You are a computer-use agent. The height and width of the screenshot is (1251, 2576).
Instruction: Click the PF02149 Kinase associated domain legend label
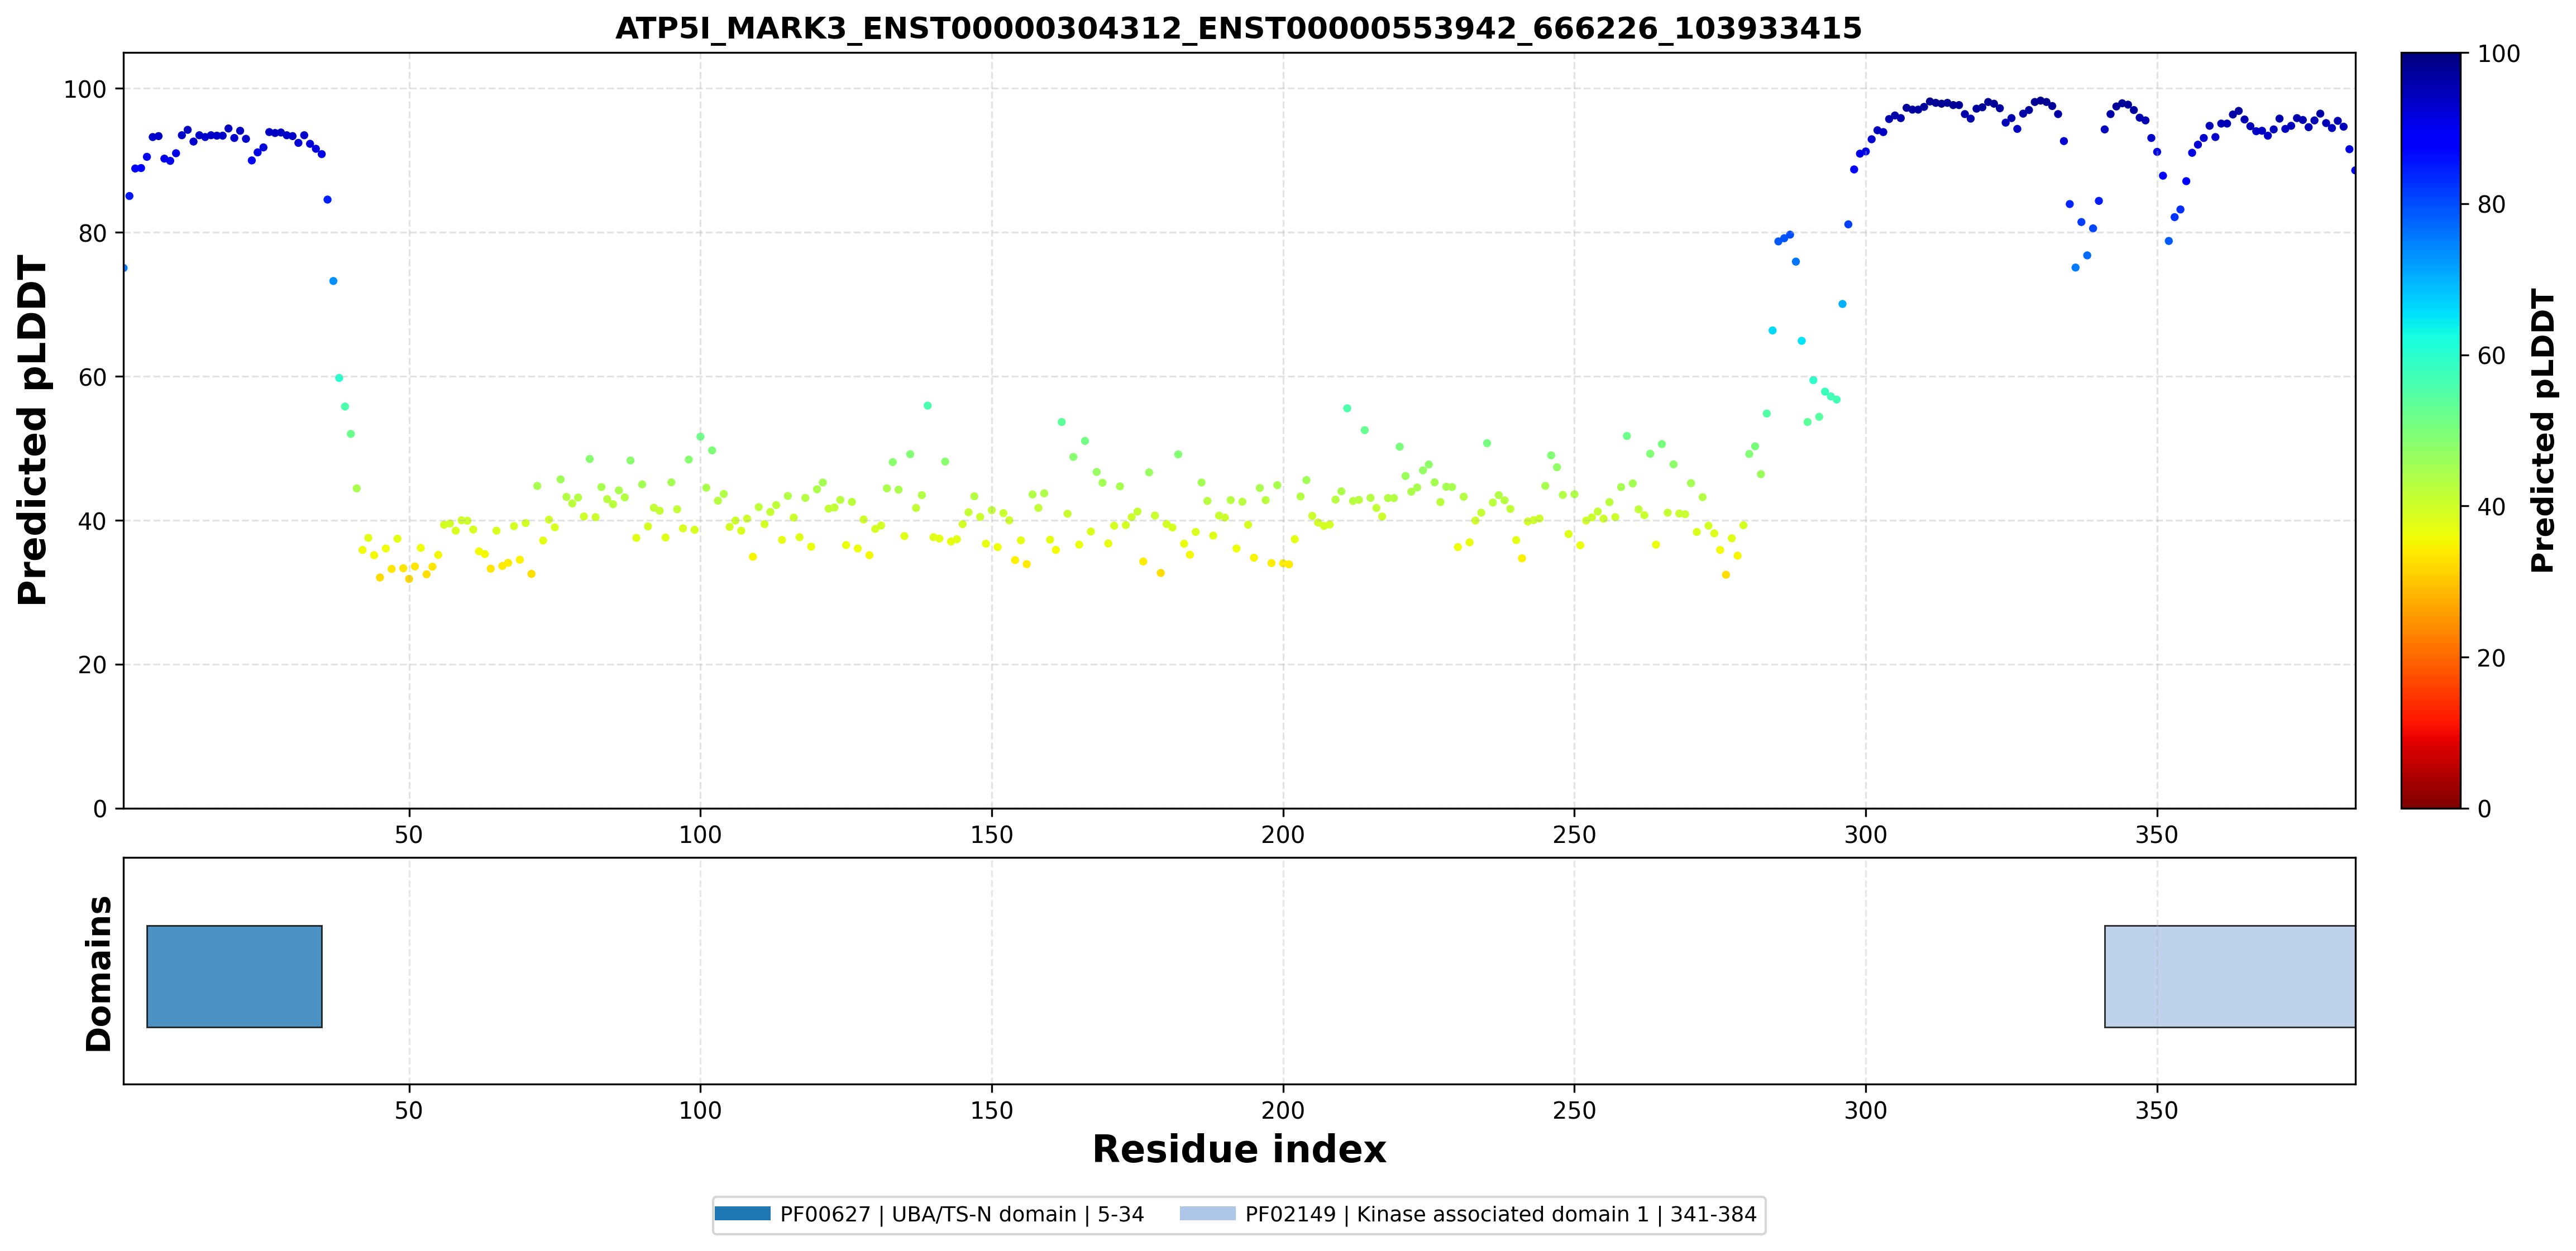coord(1500,1214)
